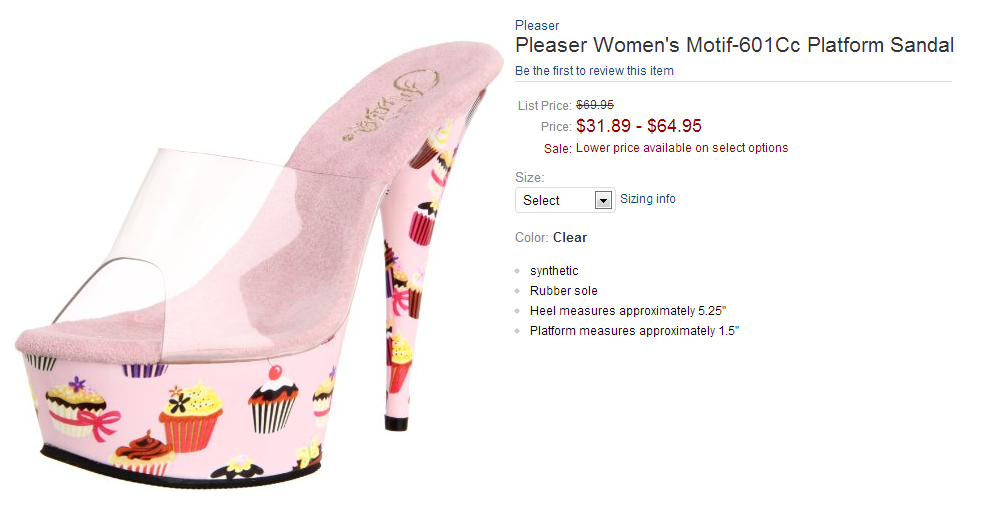Click the red price range $31.89 - $64.95

(639, 126)
